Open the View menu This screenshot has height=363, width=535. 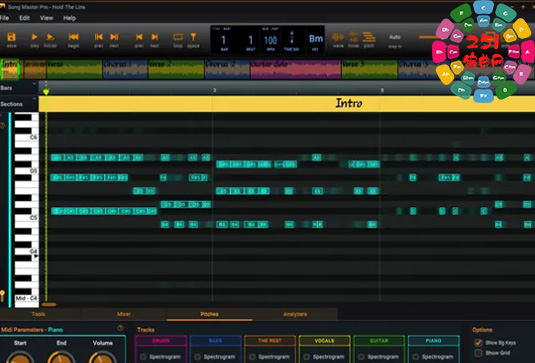[46, 18]
